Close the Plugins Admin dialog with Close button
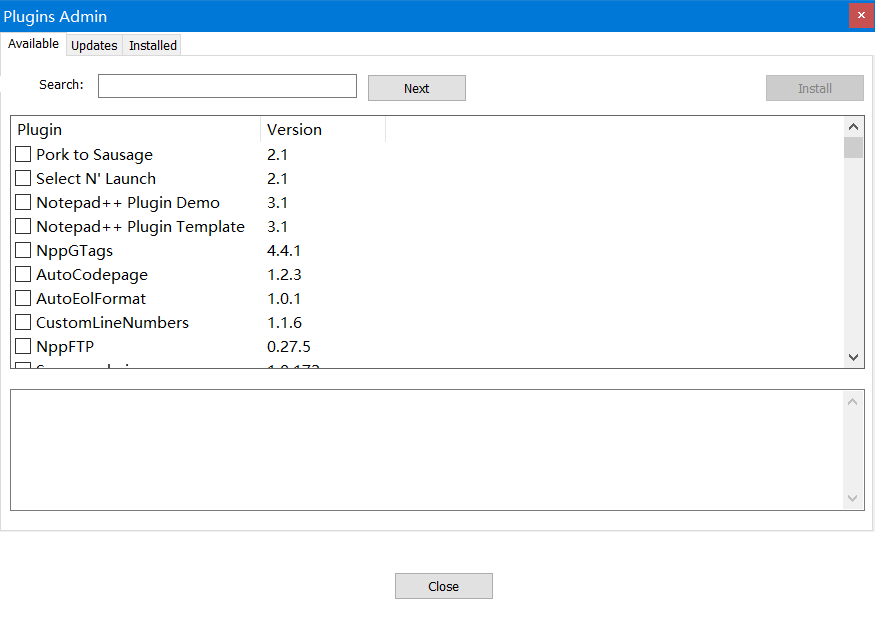 (444, 586)
